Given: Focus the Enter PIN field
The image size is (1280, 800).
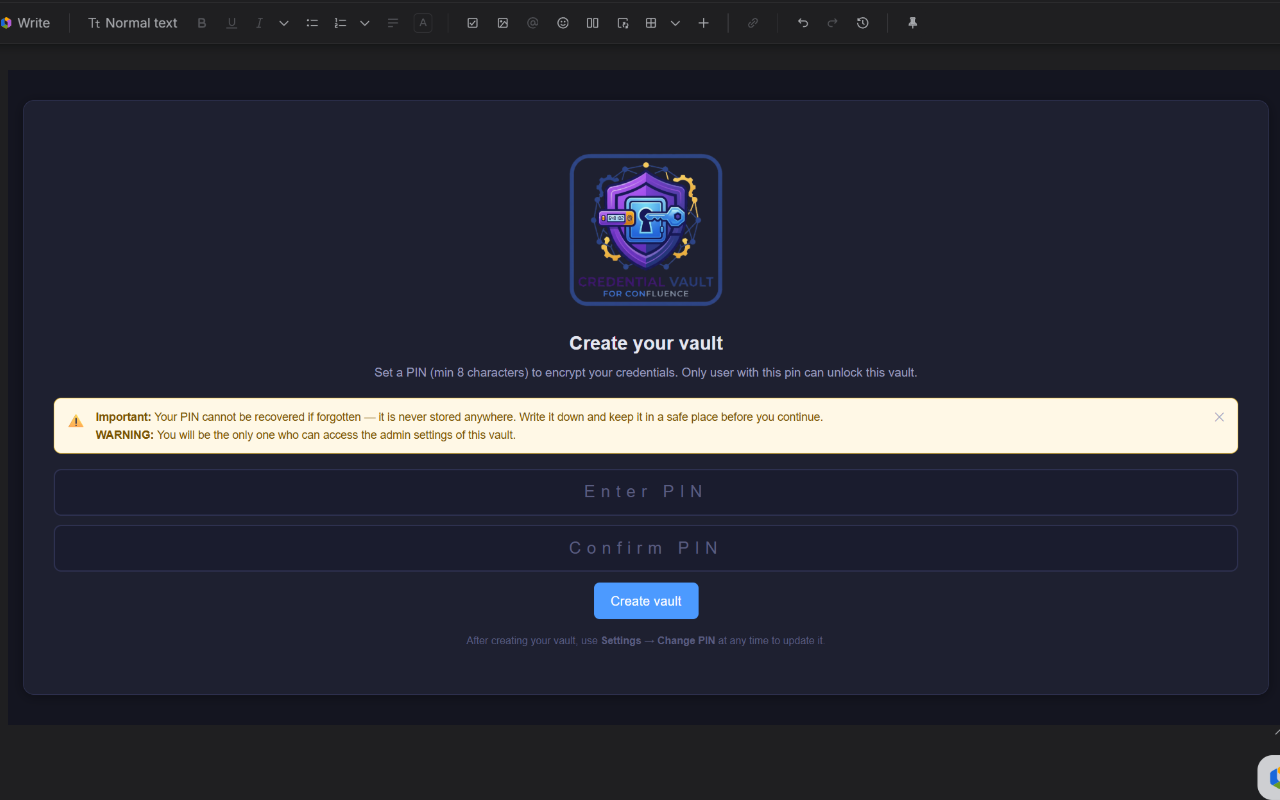Looking at the screenshot, I should pos(646,492).
